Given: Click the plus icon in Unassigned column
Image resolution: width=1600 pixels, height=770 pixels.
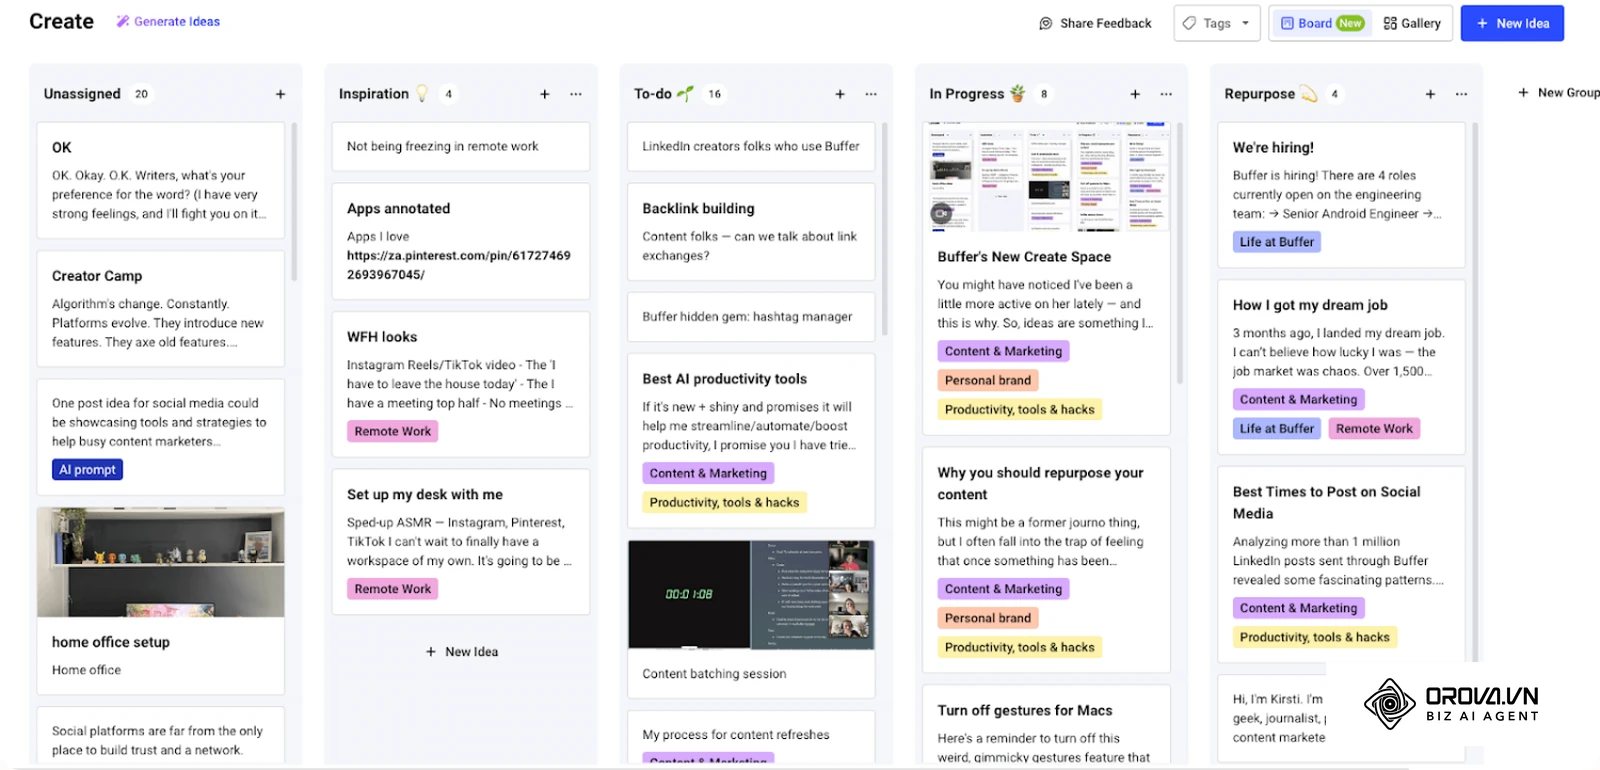Looking at the screenshot, I should (281, 94).
